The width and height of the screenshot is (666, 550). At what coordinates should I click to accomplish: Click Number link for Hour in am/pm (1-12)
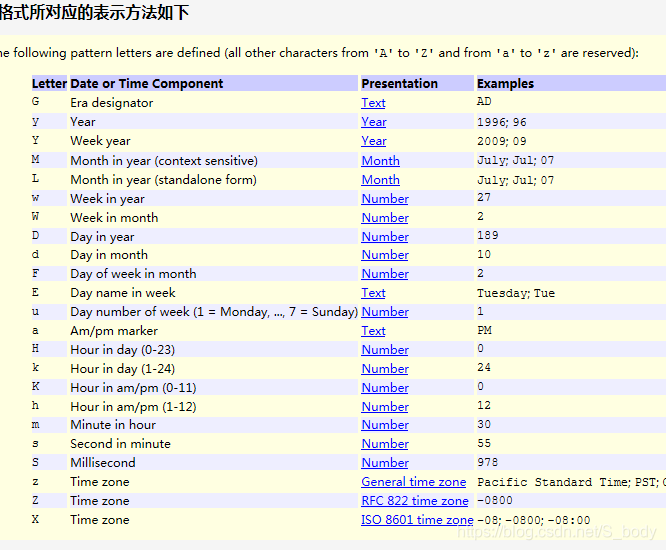[x=385, y=407]
